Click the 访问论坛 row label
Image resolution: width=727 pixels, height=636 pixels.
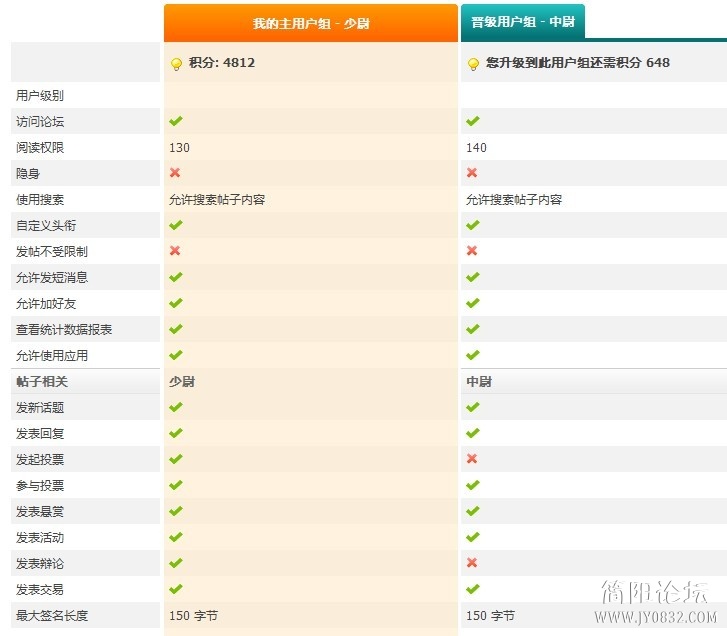point(40,121)
